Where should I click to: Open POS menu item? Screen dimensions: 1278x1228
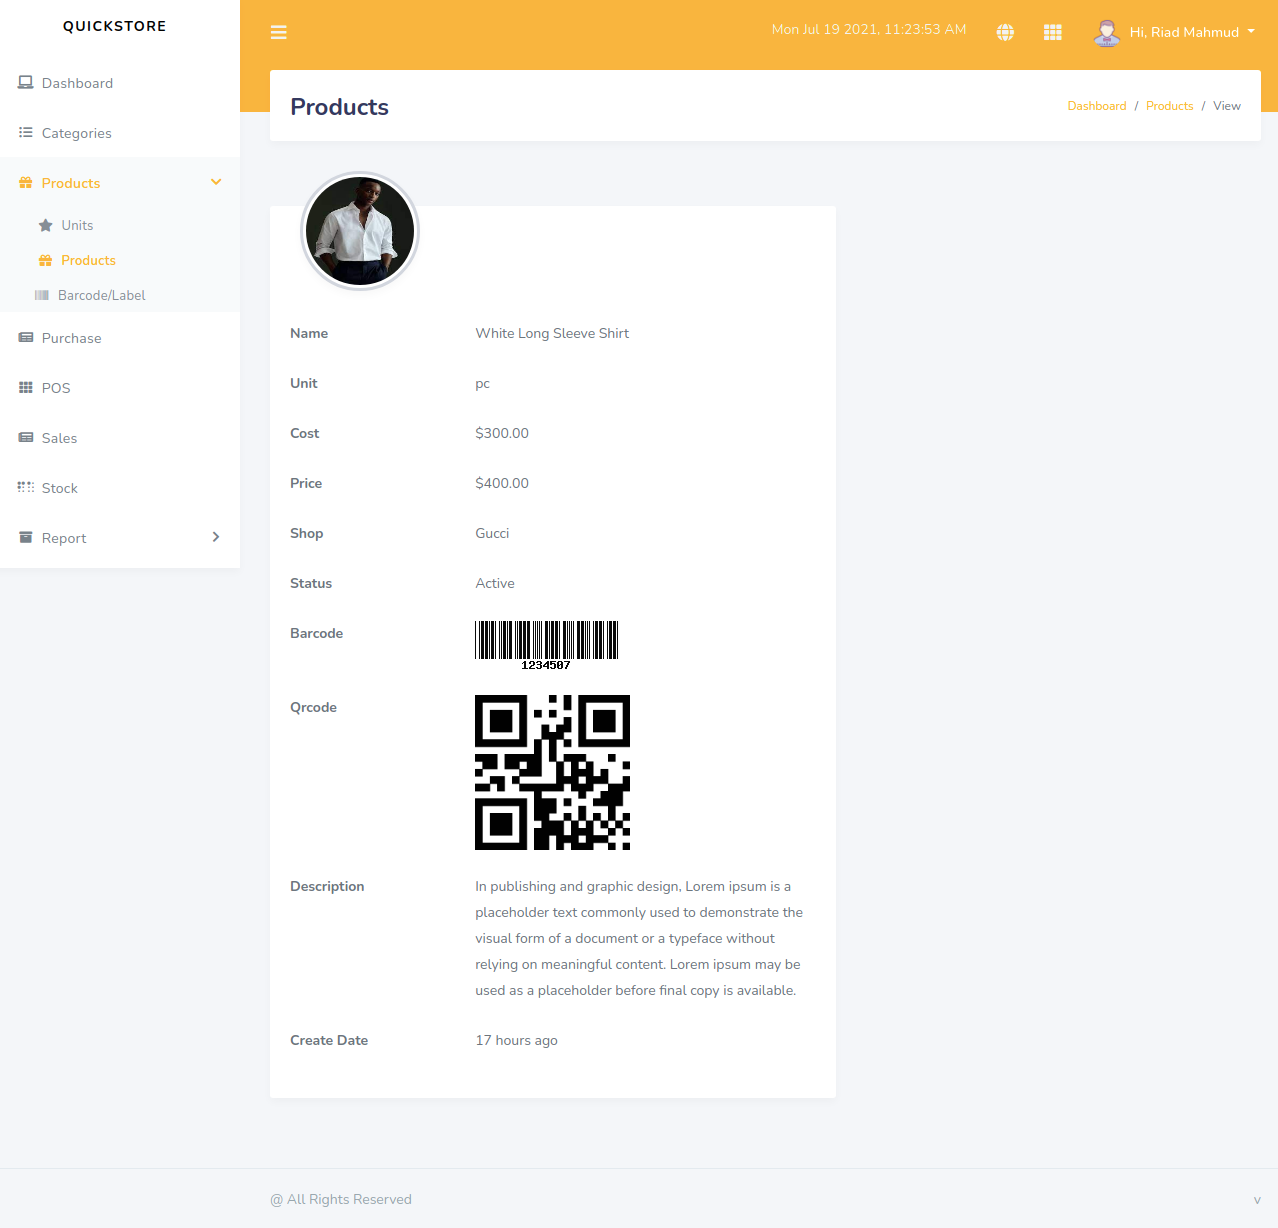tap(56, 388)
